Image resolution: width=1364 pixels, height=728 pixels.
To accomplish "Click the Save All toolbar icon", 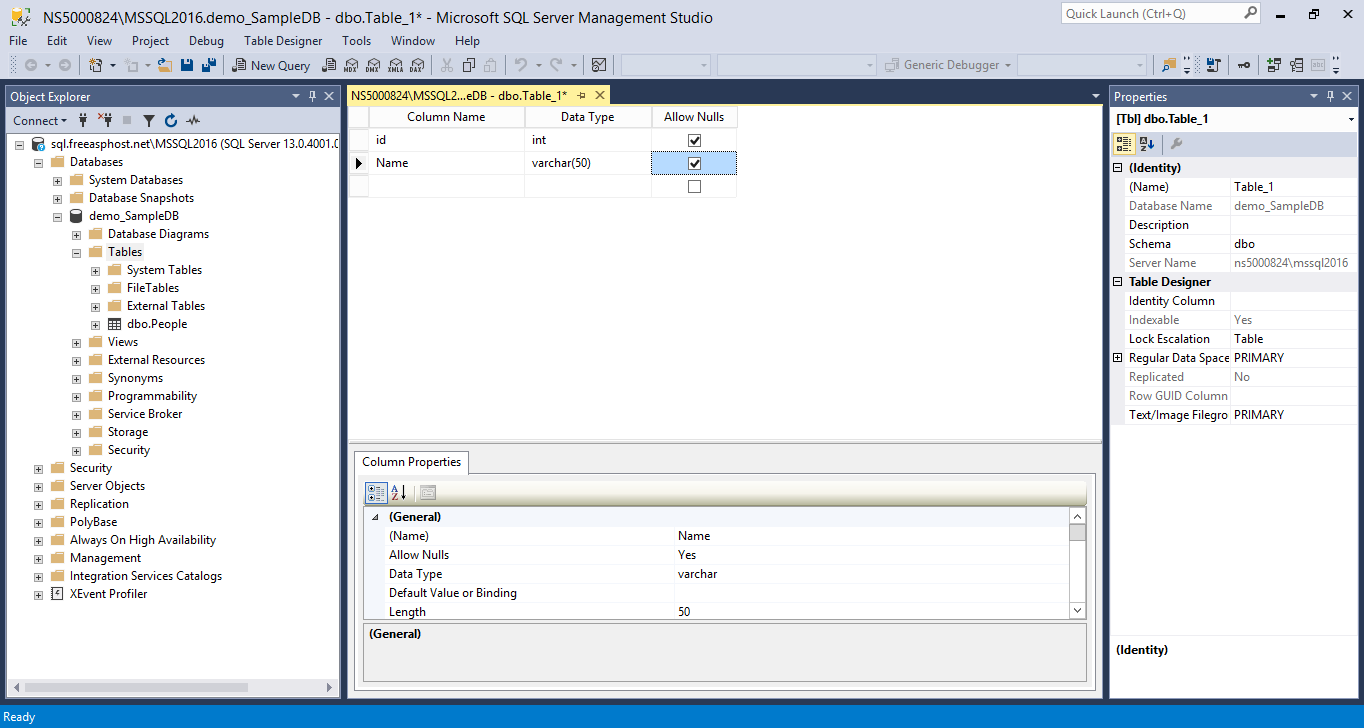I will pyautogui.click(x=209, y=65).
